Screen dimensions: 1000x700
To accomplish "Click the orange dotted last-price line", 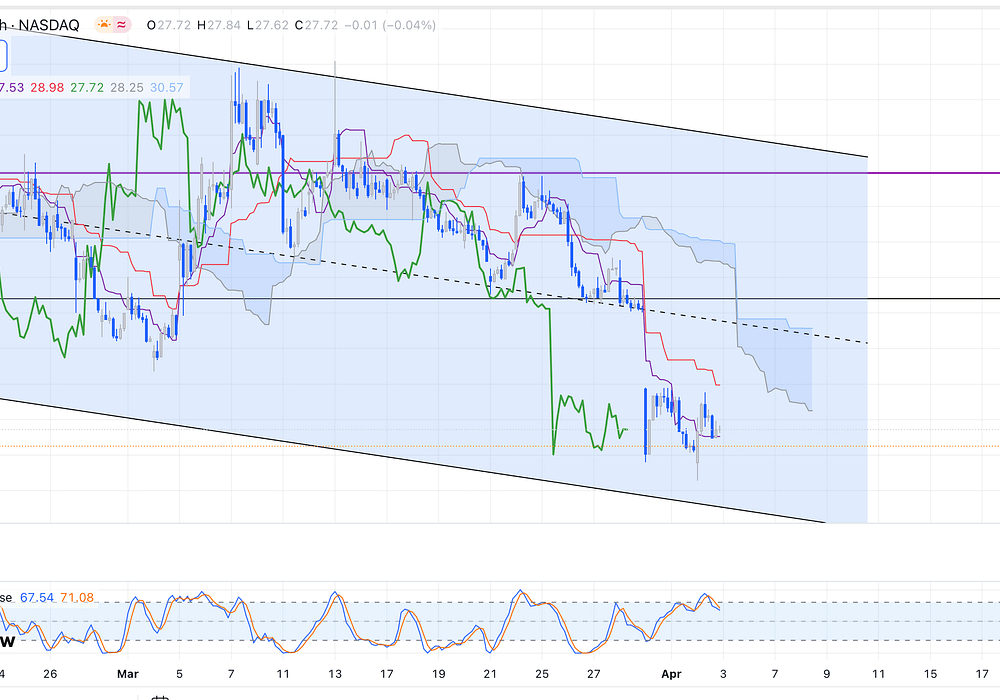I will [x=900, y=446].
